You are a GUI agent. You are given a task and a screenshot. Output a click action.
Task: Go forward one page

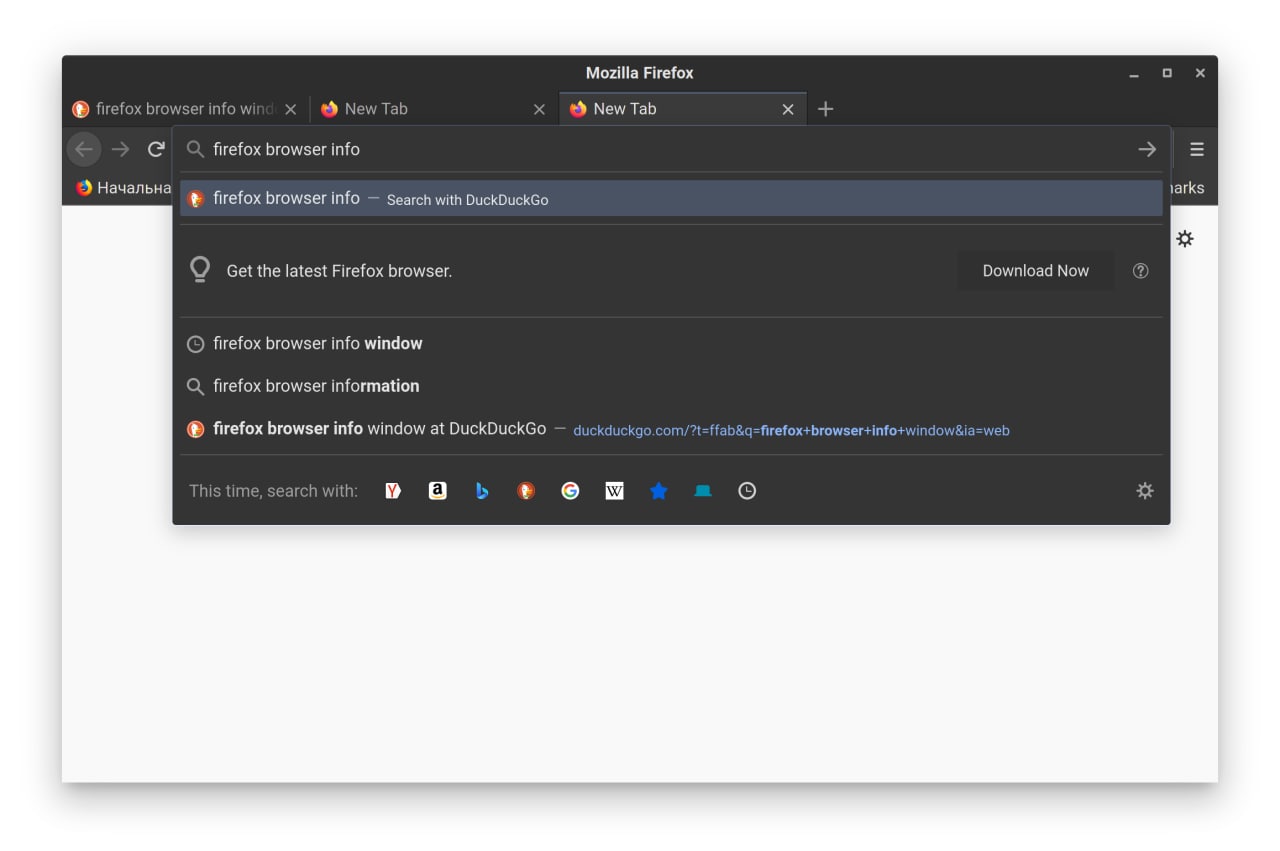pos(120,149)
